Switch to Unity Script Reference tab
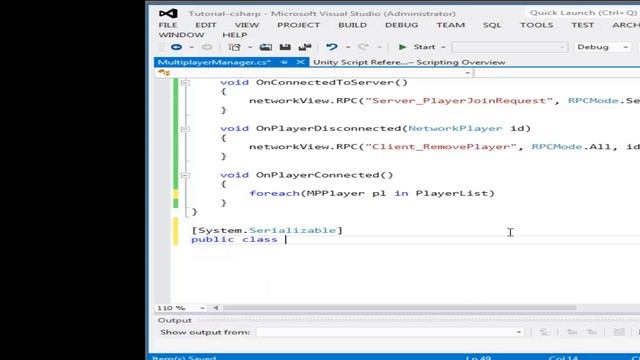 click(409, 62)
